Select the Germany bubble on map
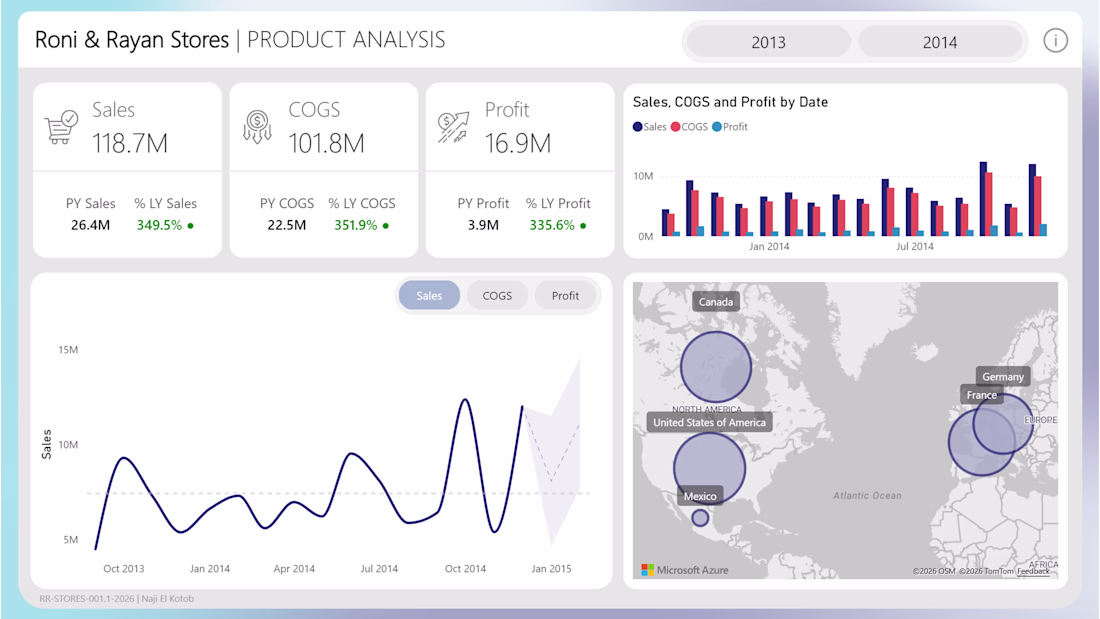 tap(1003, 423)
